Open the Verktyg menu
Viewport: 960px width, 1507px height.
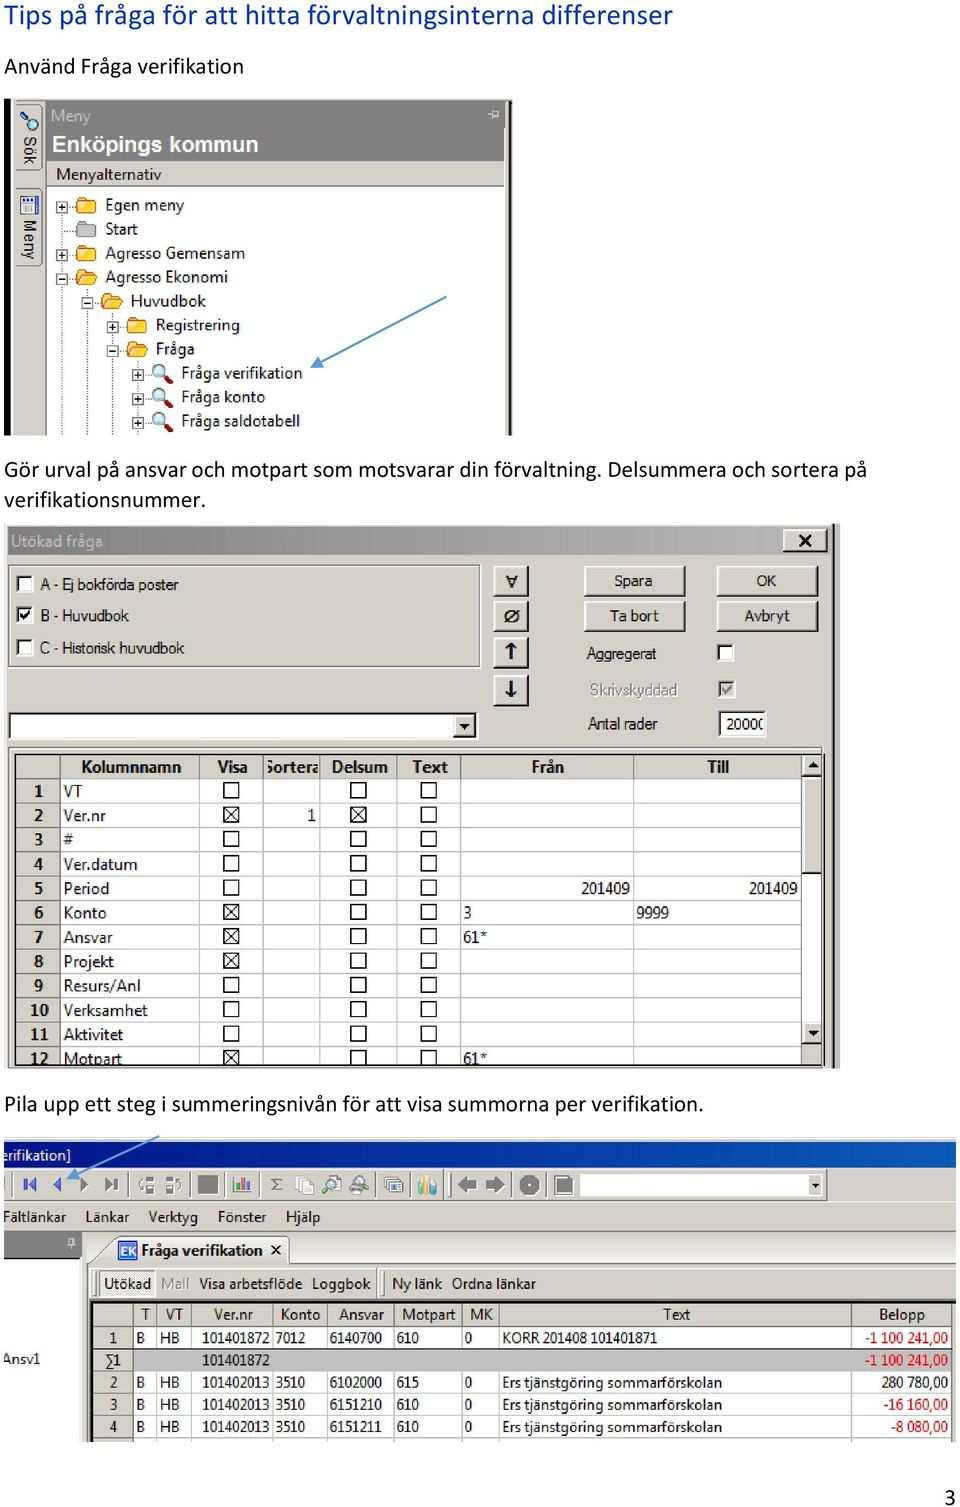[x=173, y=1217]
